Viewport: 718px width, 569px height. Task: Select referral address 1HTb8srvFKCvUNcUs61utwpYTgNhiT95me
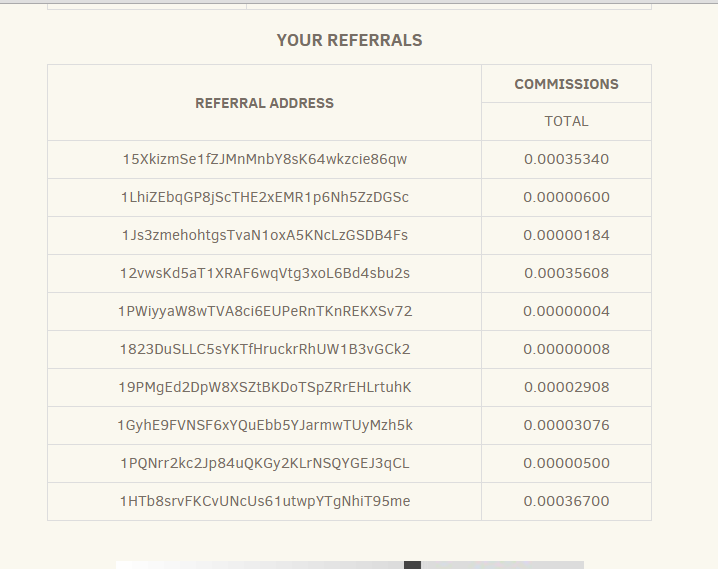pos(265,502)
